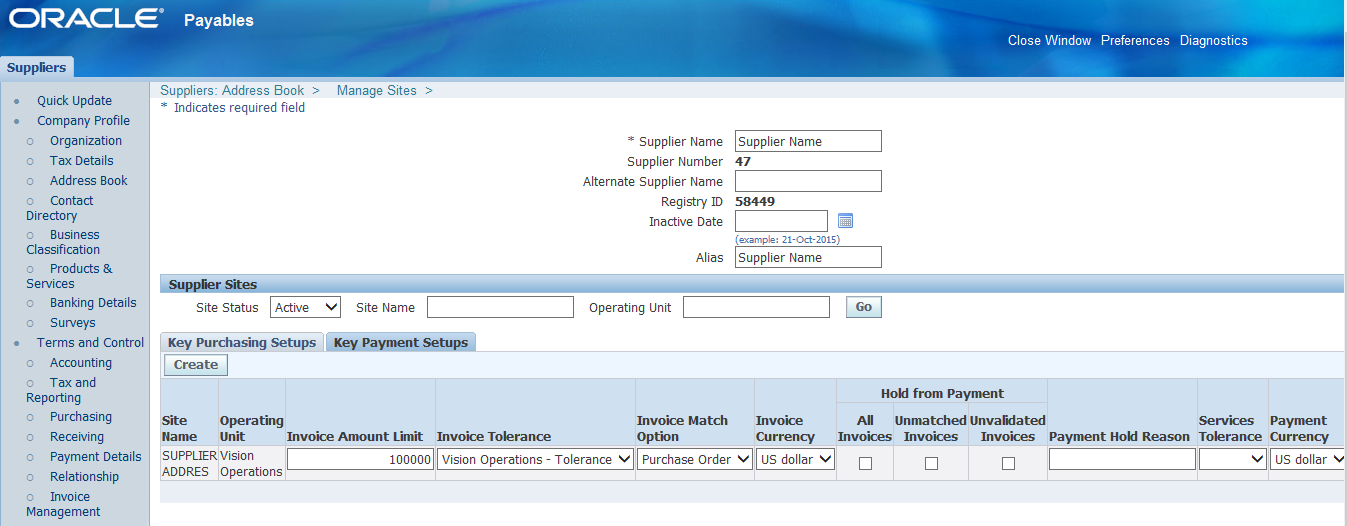Click the Payment Hold Reason input field

click(x=1122, y=459)
